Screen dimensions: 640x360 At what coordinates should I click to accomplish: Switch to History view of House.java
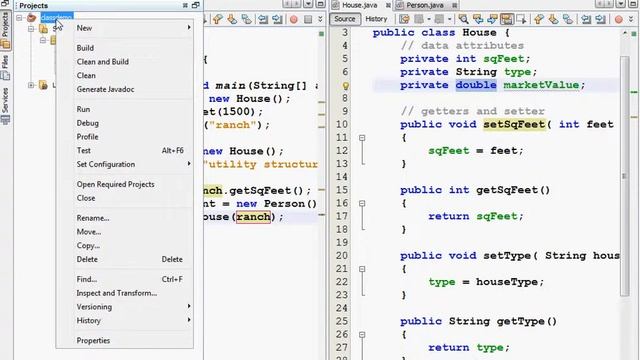click(376, 19)
